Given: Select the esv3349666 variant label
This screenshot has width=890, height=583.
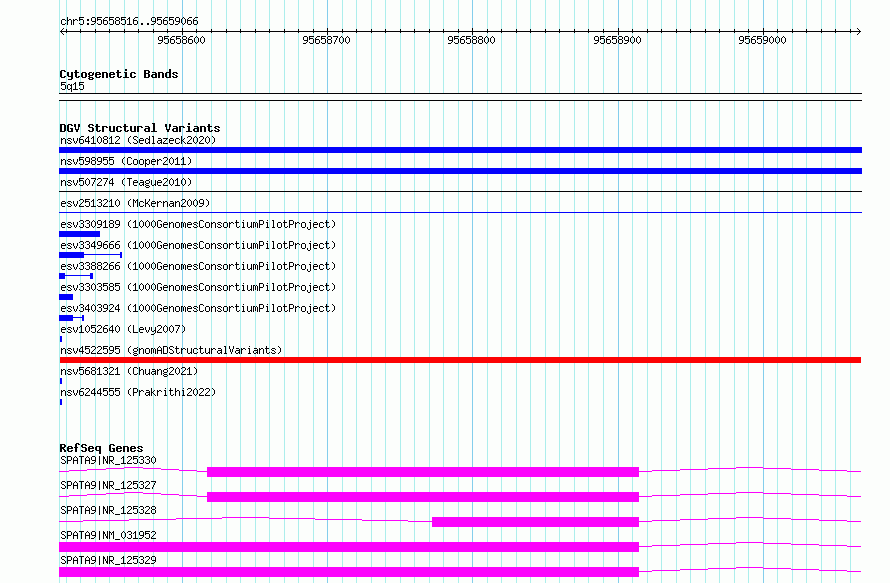Looking at the screenshot, I should (198, 245).
